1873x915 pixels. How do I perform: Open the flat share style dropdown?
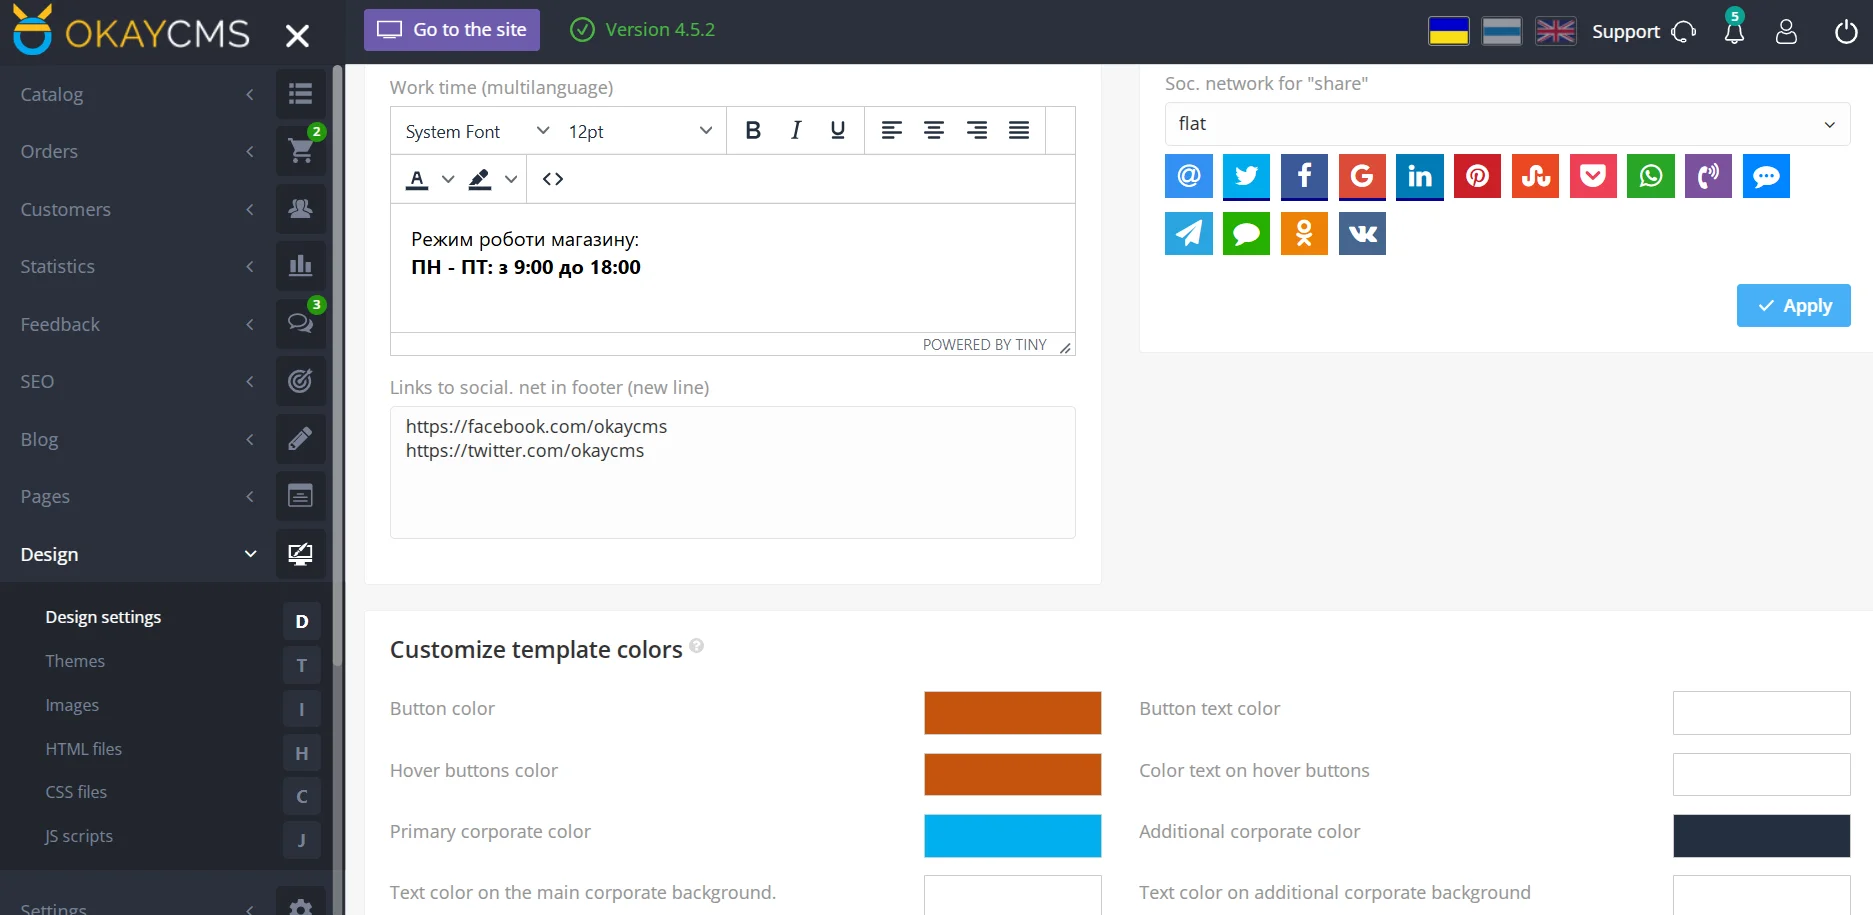tap(1506, 124)
